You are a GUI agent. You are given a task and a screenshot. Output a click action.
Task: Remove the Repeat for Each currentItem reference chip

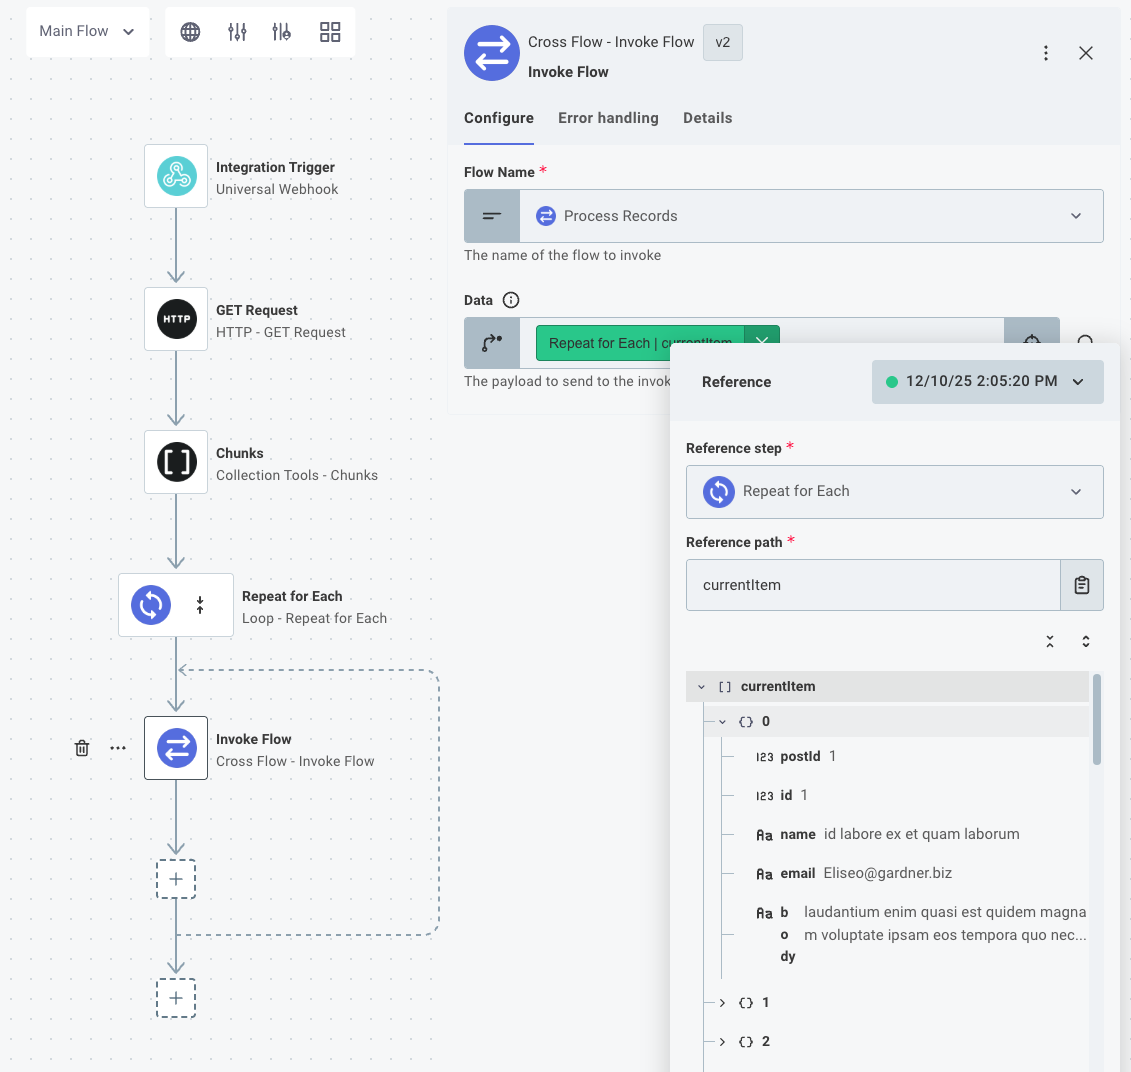762,342
